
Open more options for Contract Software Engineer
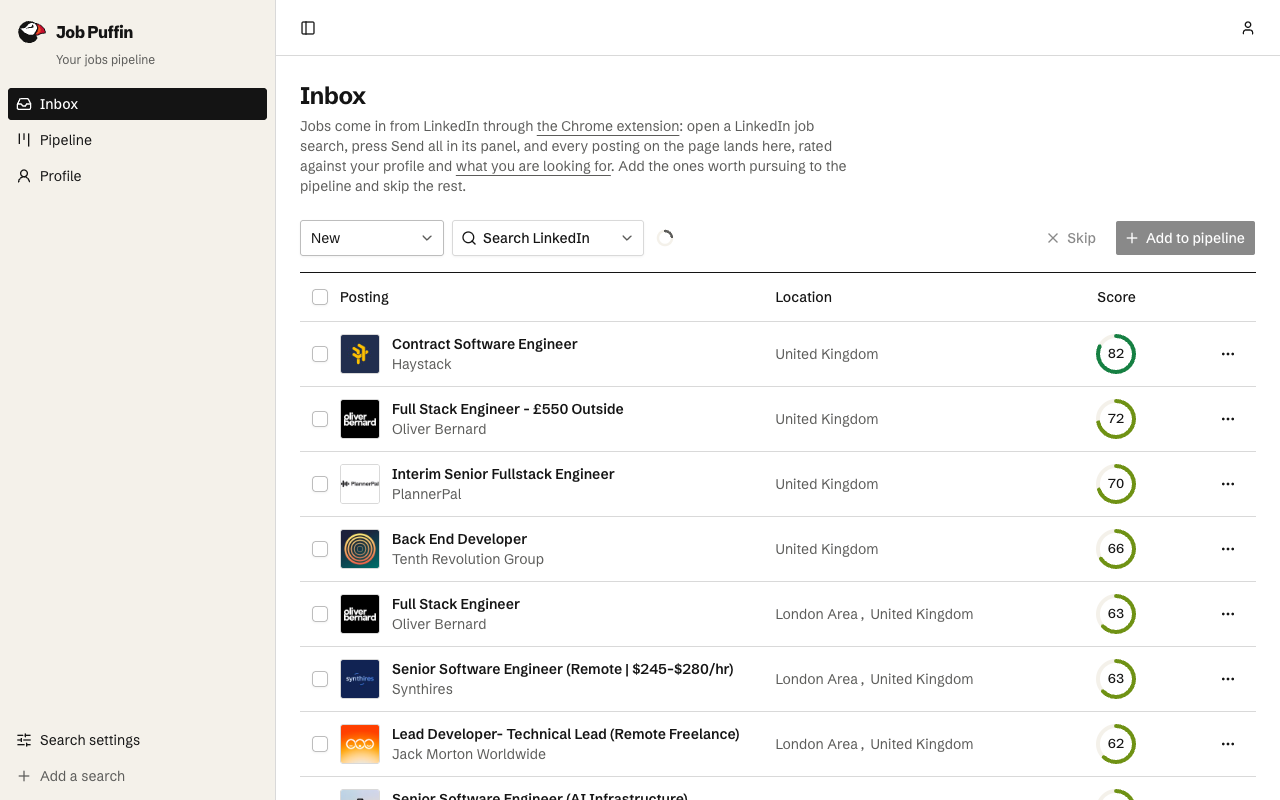(x=1228, y=354)
